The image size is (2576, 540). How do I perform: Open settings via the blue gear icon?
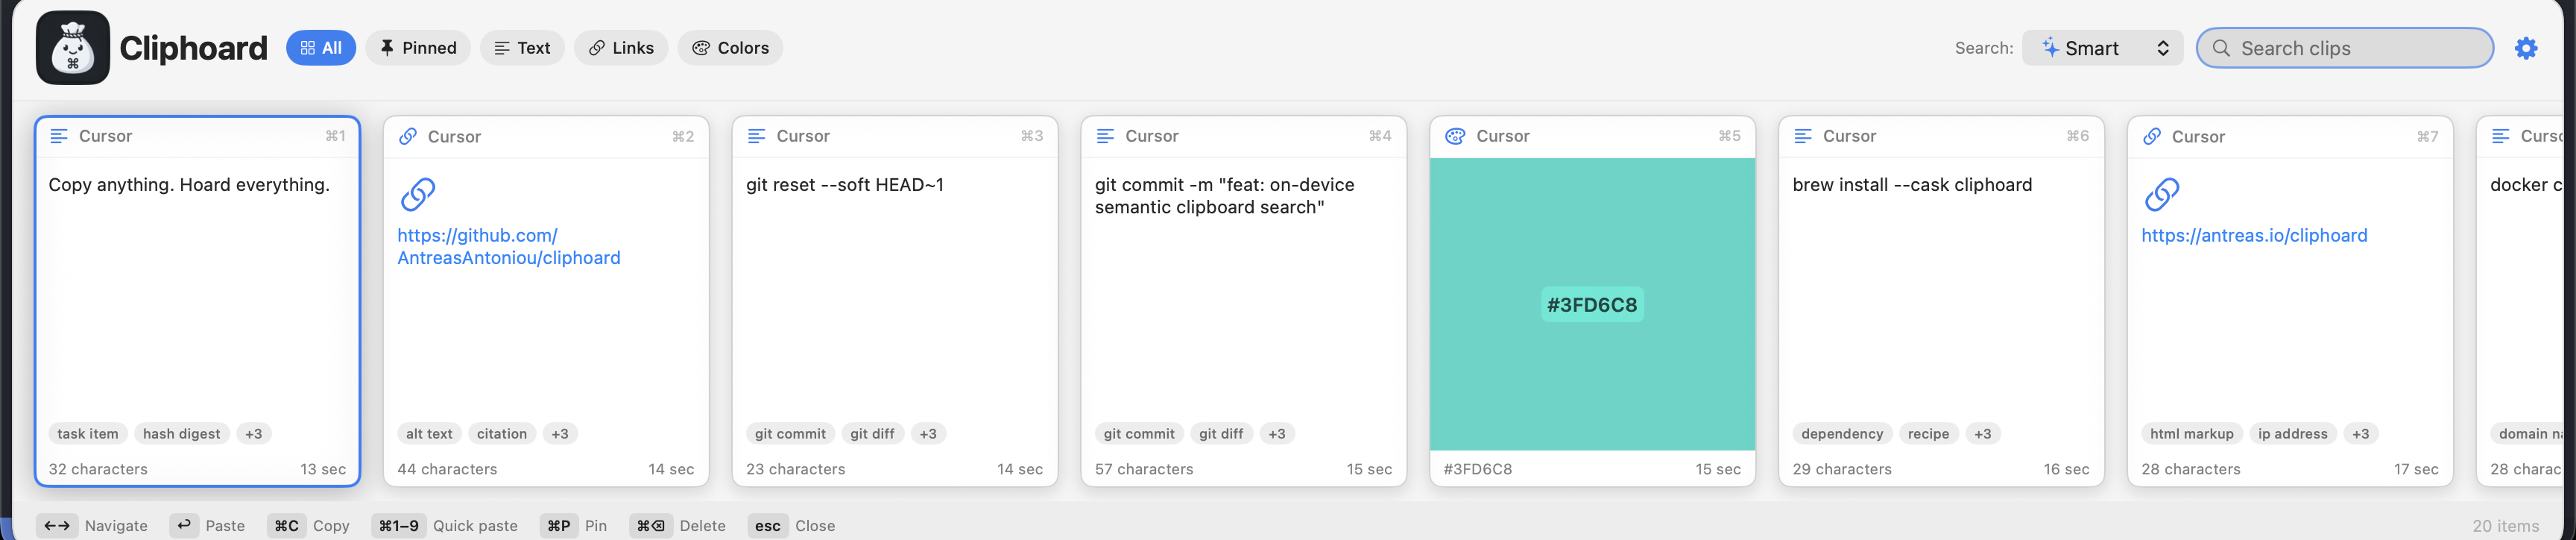coord(2525,48)
